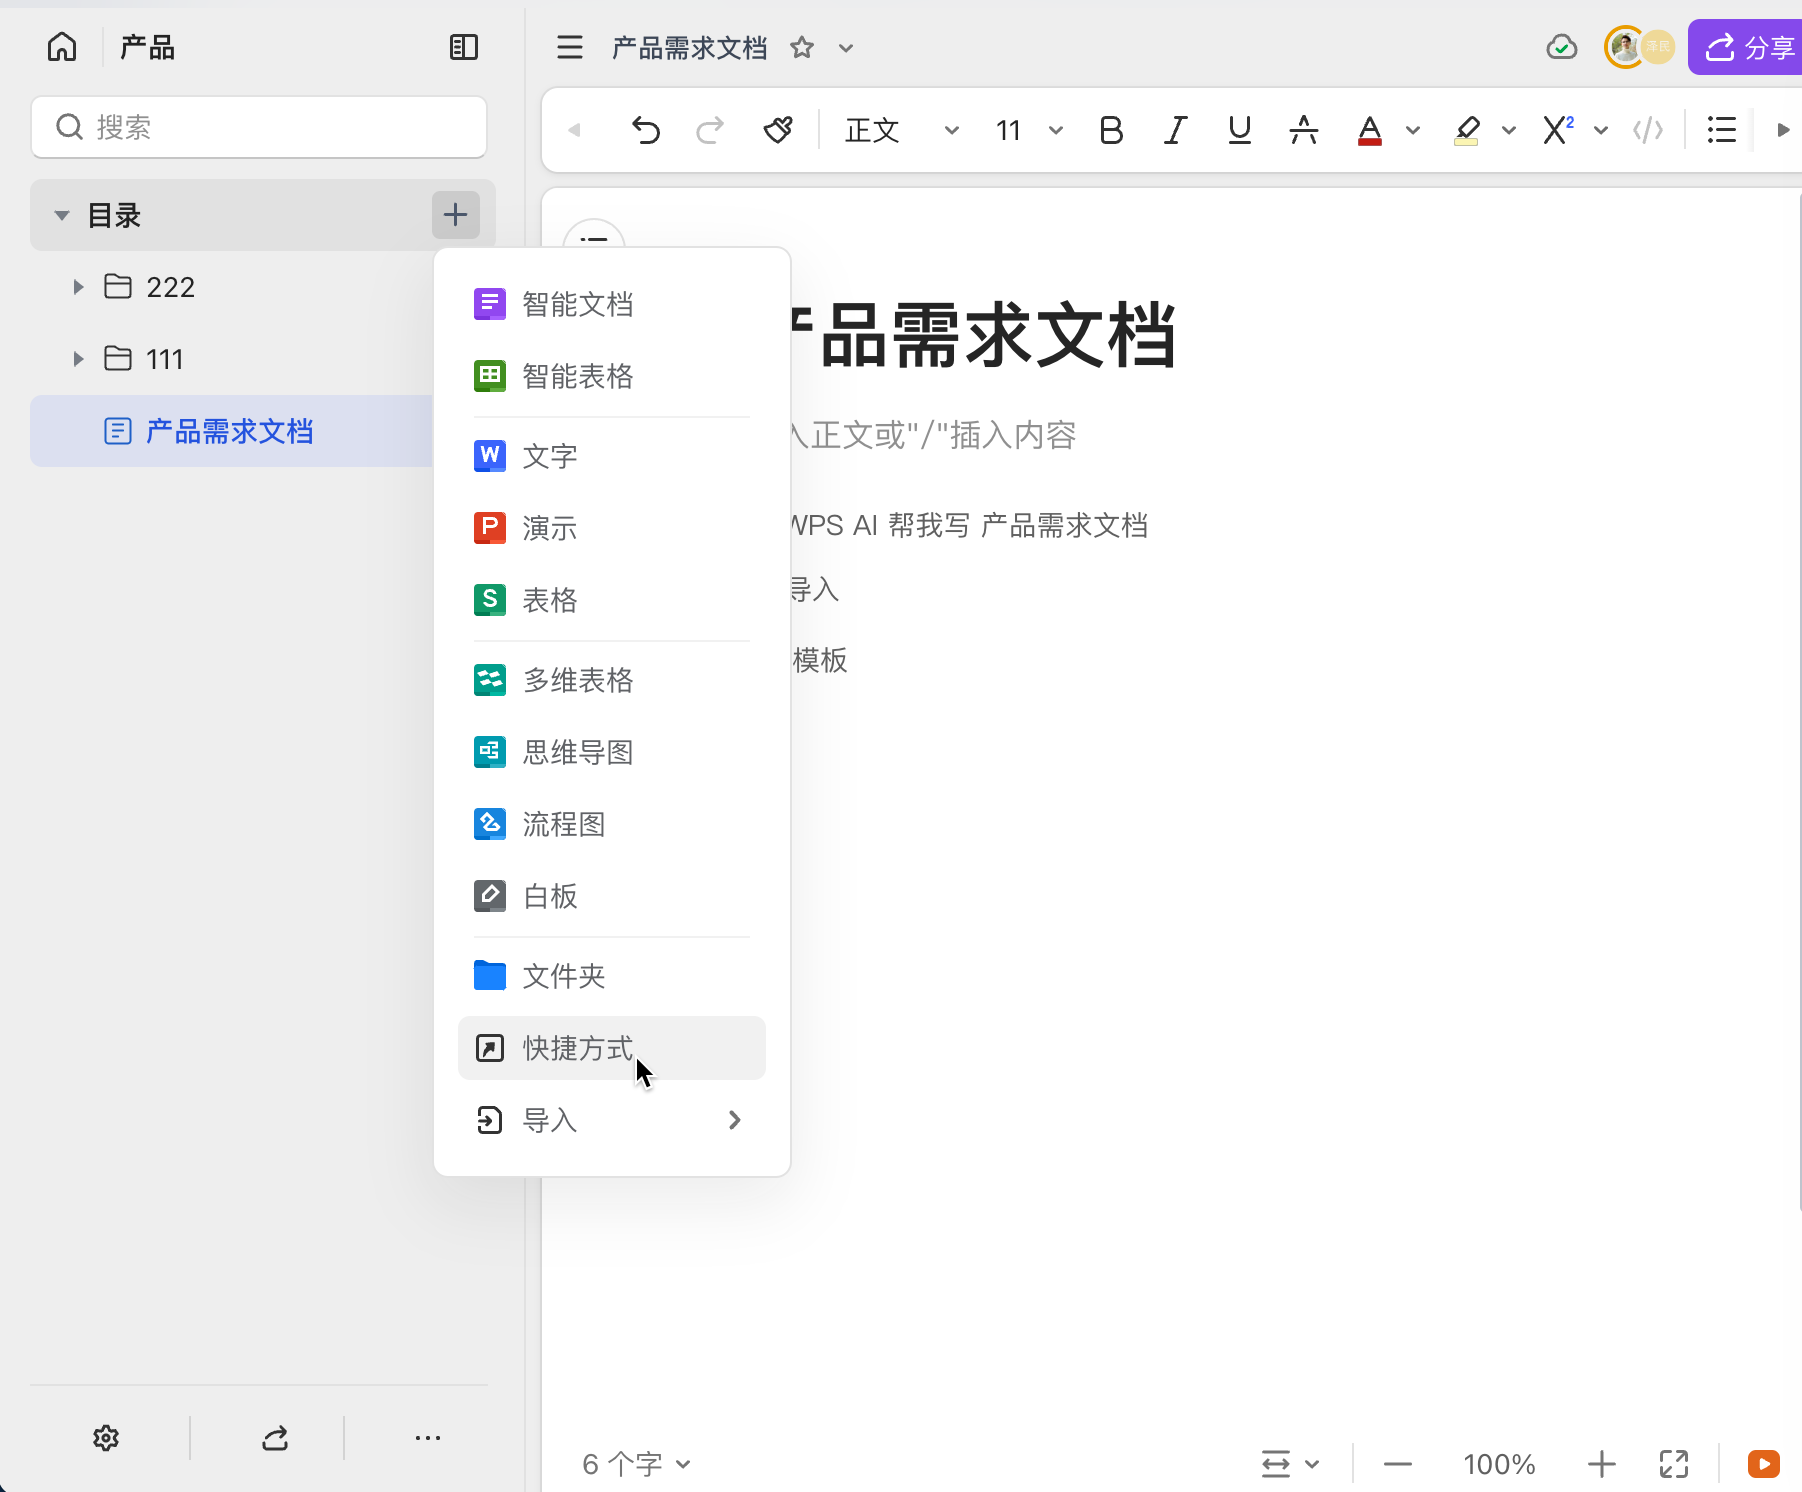1802x1492 pixels.
Task: Click the 导入 option in the document
Action: [815, 590]
